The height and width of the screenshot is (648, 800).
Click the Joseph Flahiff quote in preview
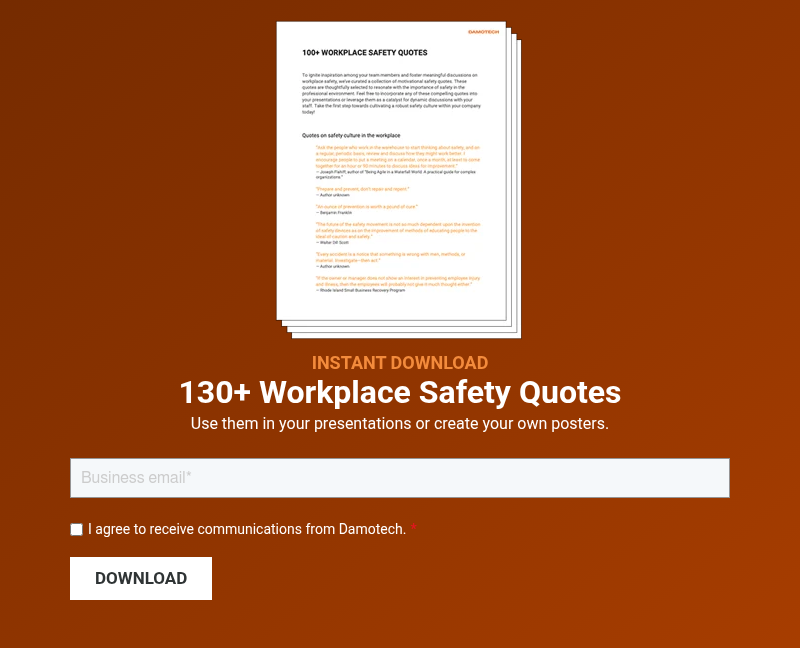[x=392, y=159]
